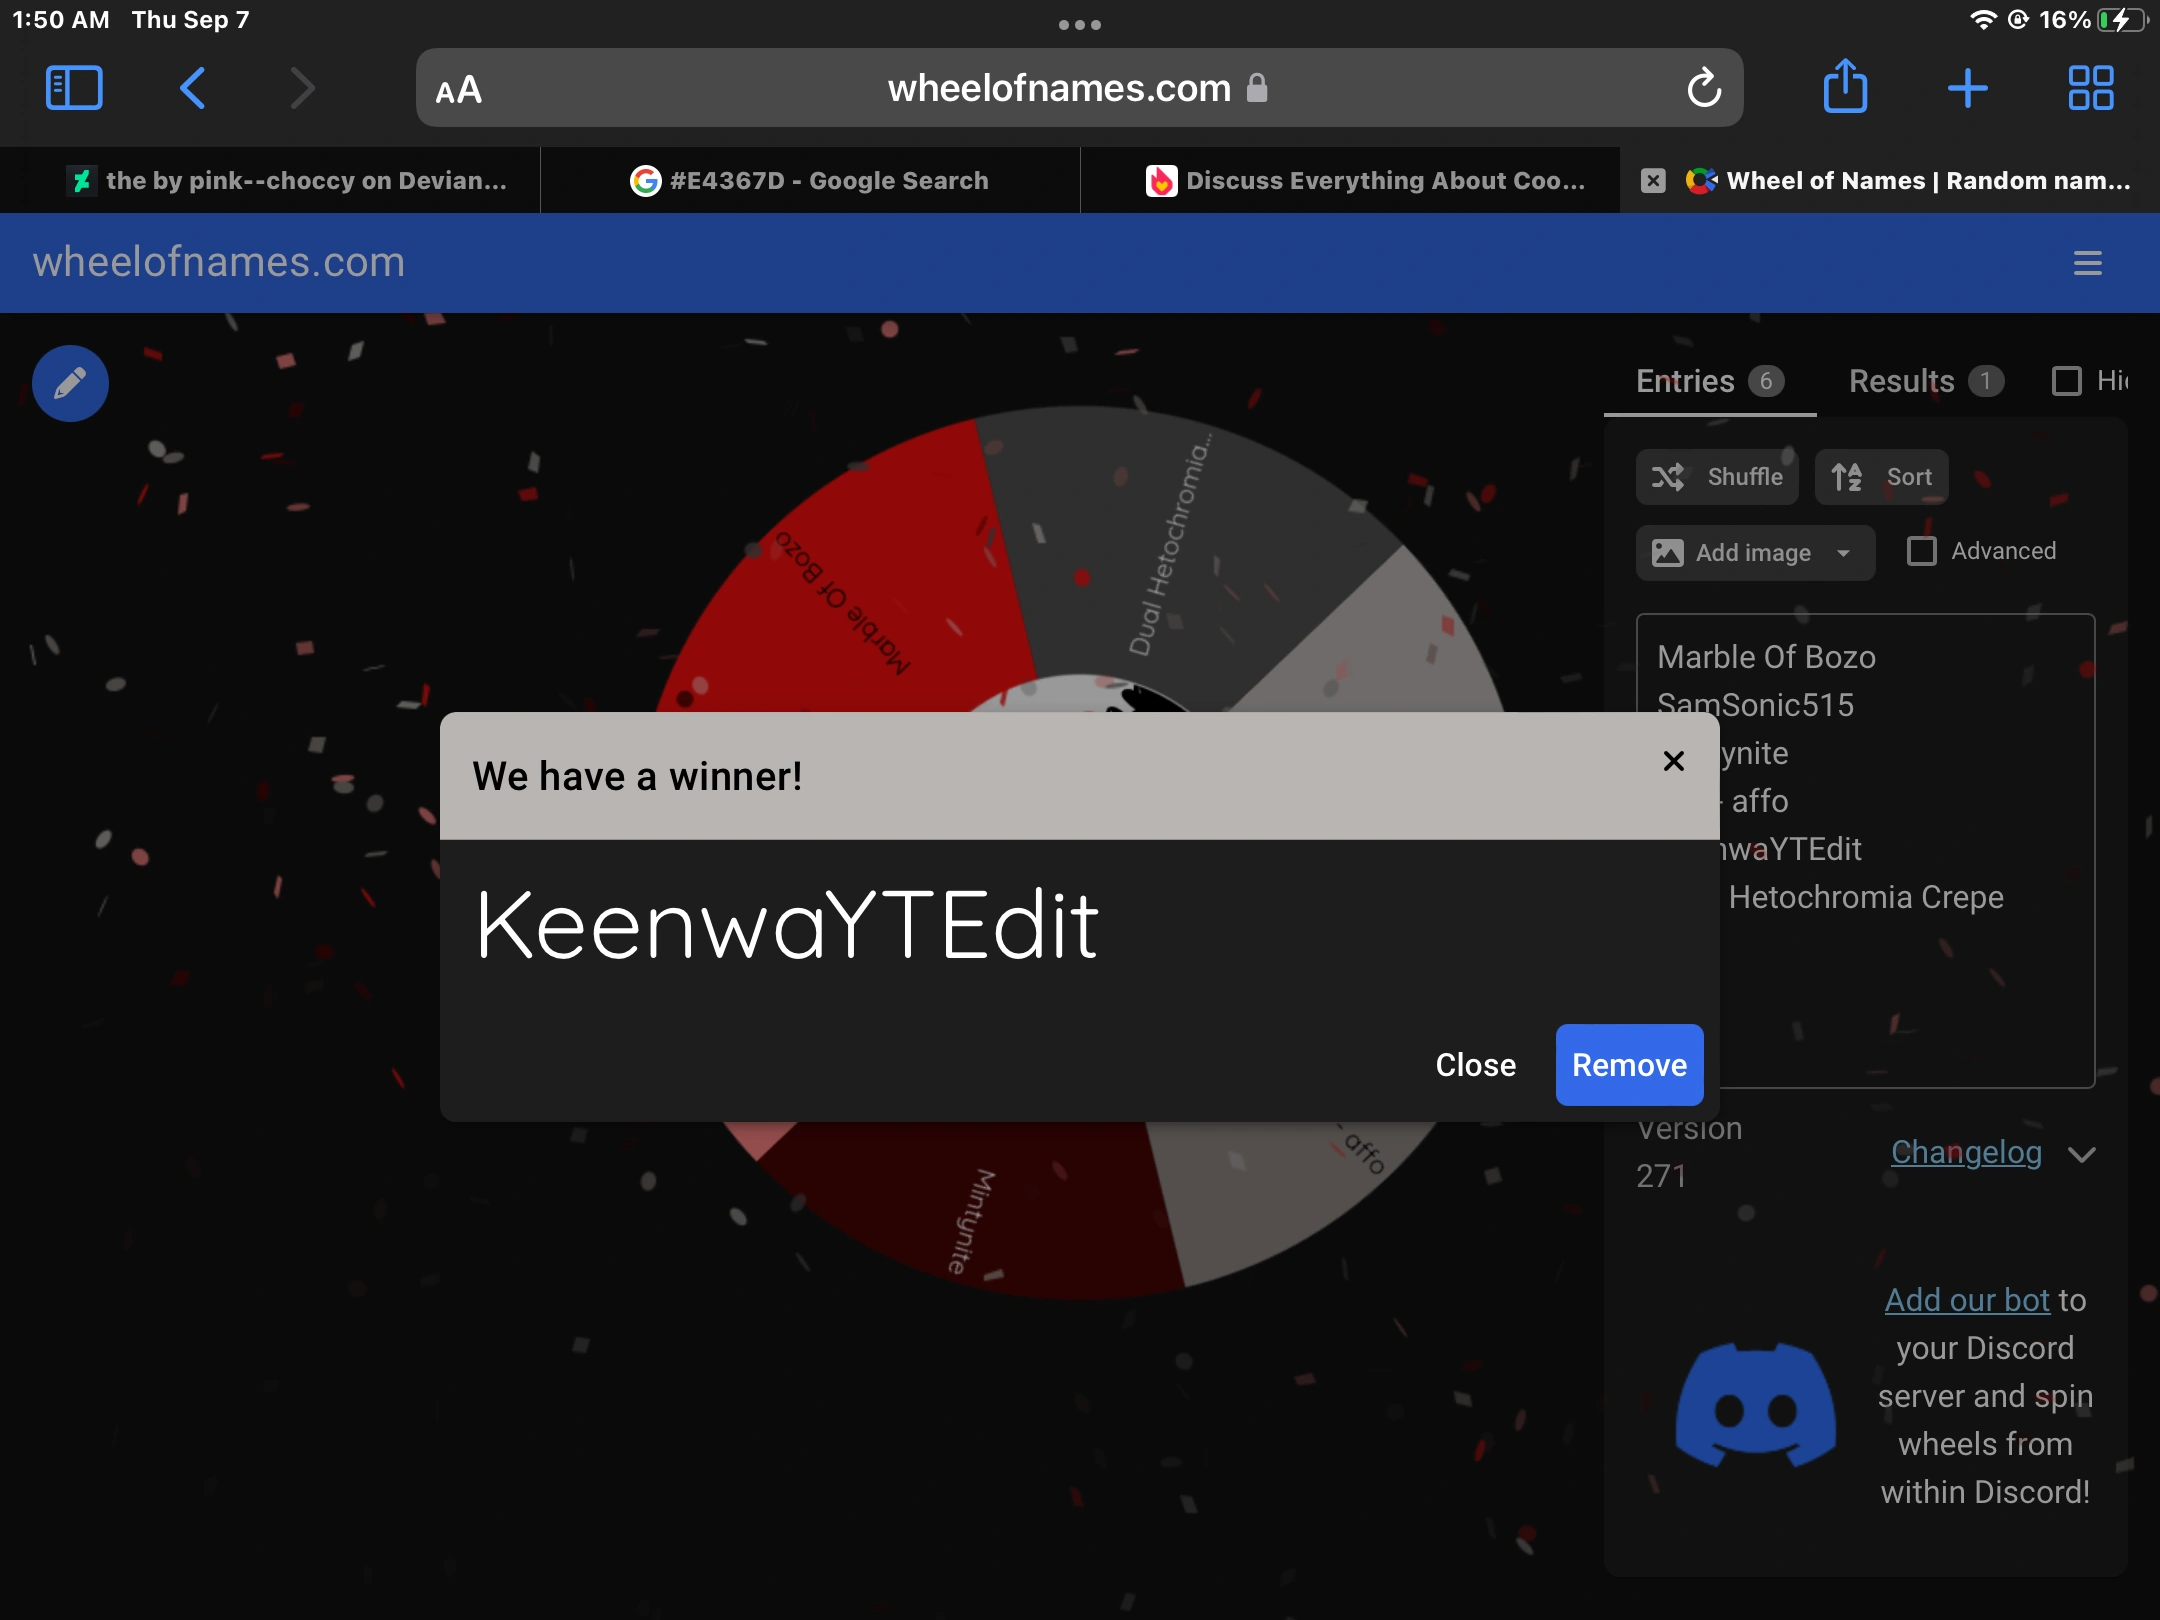Open Safari sidebar panel icon
Image resolution: width=2160 pixels, height=1620 pixels.
coord(74,88)
